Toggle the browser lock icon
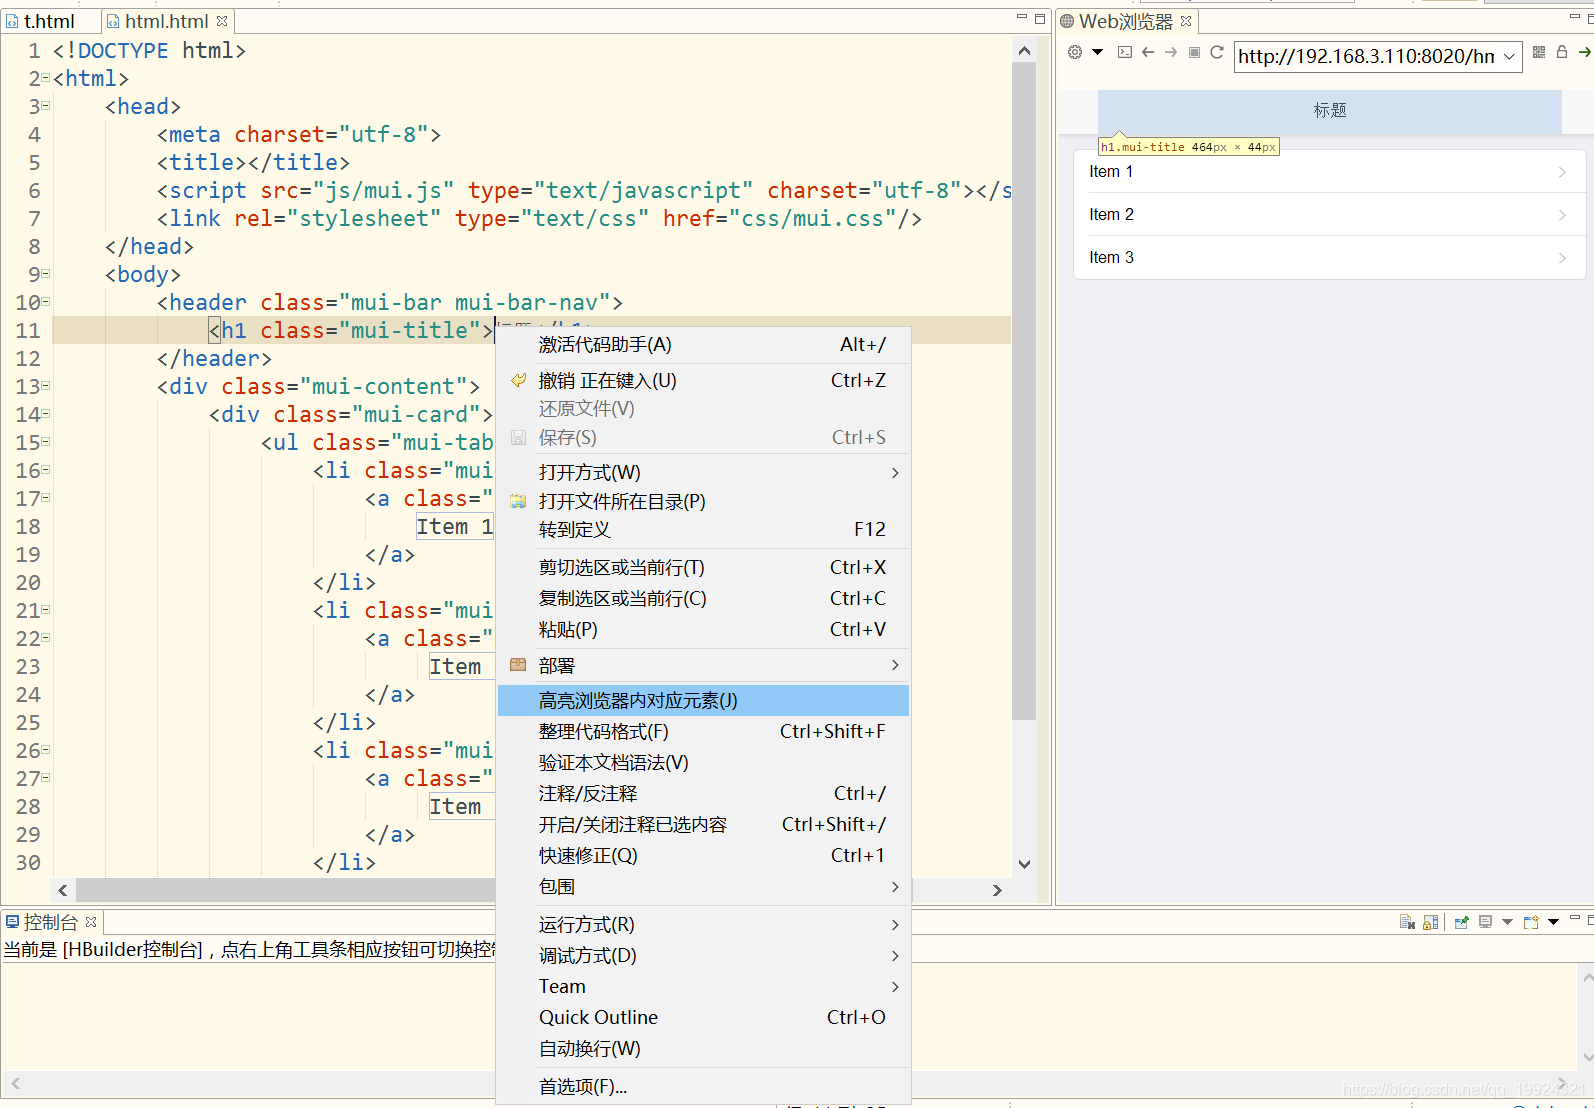 pyautogui.click(x=1562, y=51)
